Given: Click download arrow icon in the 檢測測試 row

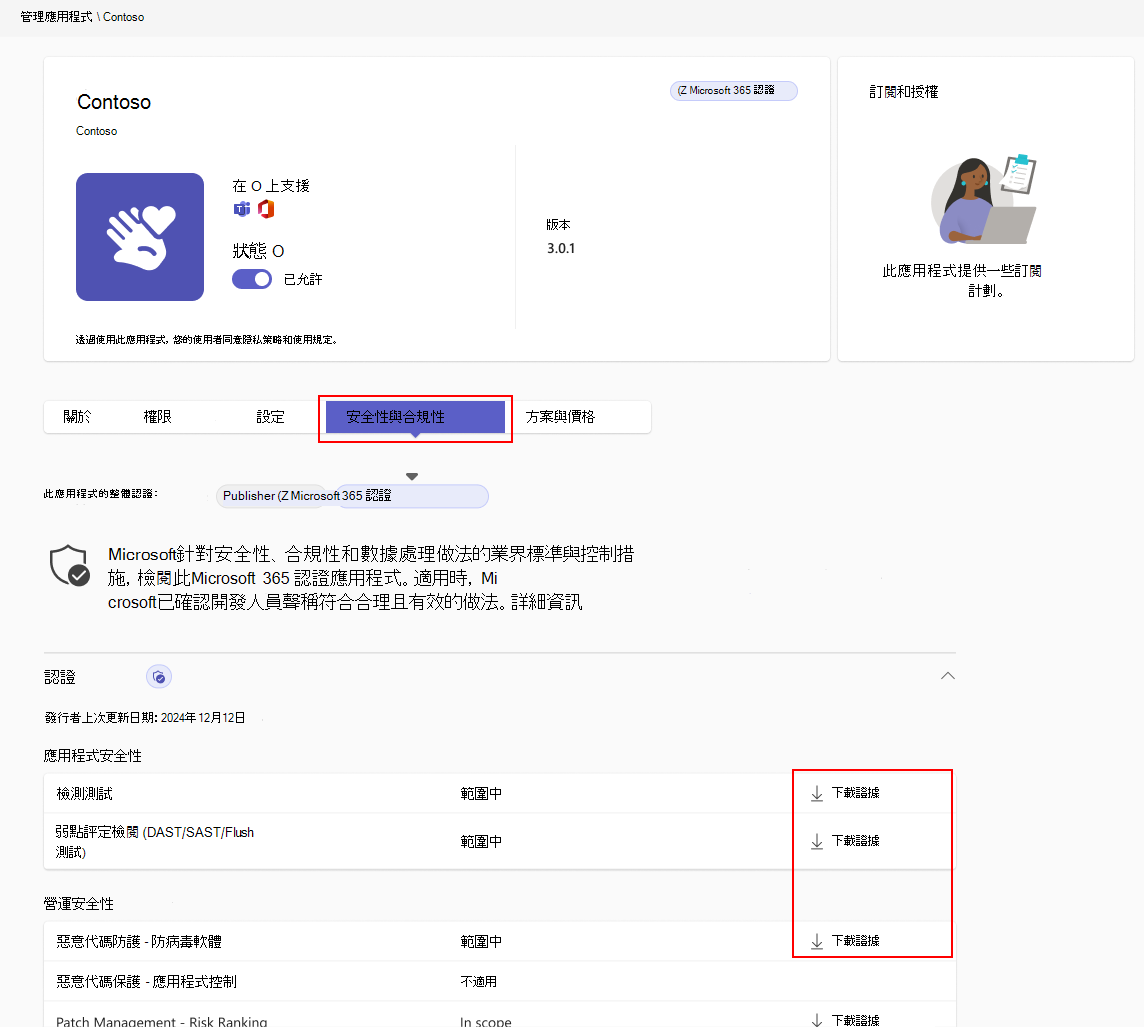Looking at the screenshot, I should (817, 793).
